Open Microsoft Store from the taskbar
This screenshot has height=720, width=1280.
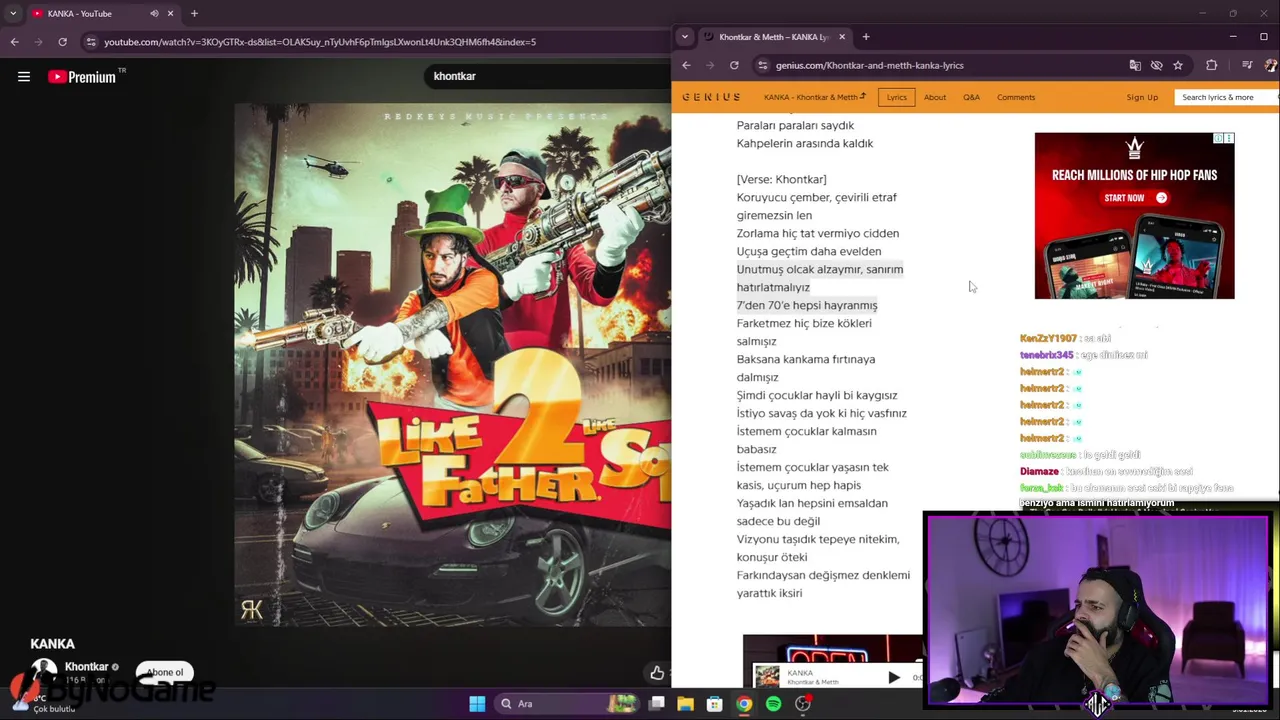click(x=714, y=704)
